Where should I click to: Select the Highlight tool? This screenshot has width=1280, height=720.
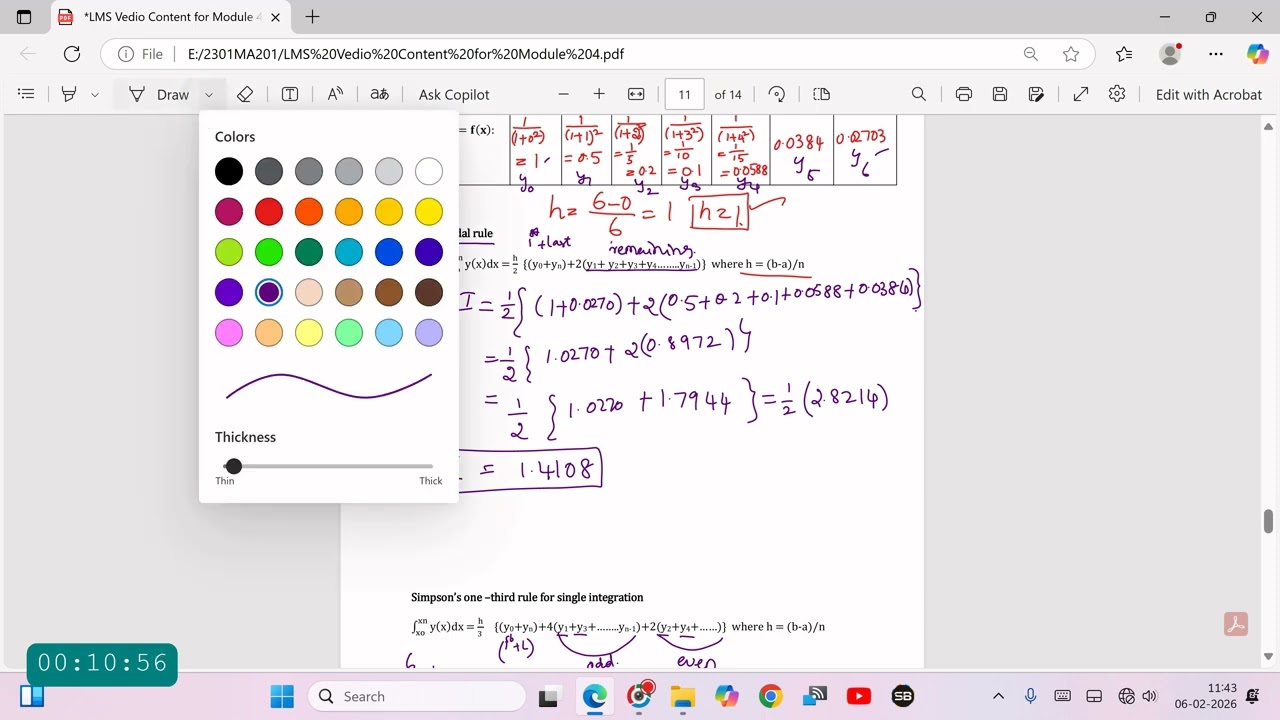tap(69, 94)
